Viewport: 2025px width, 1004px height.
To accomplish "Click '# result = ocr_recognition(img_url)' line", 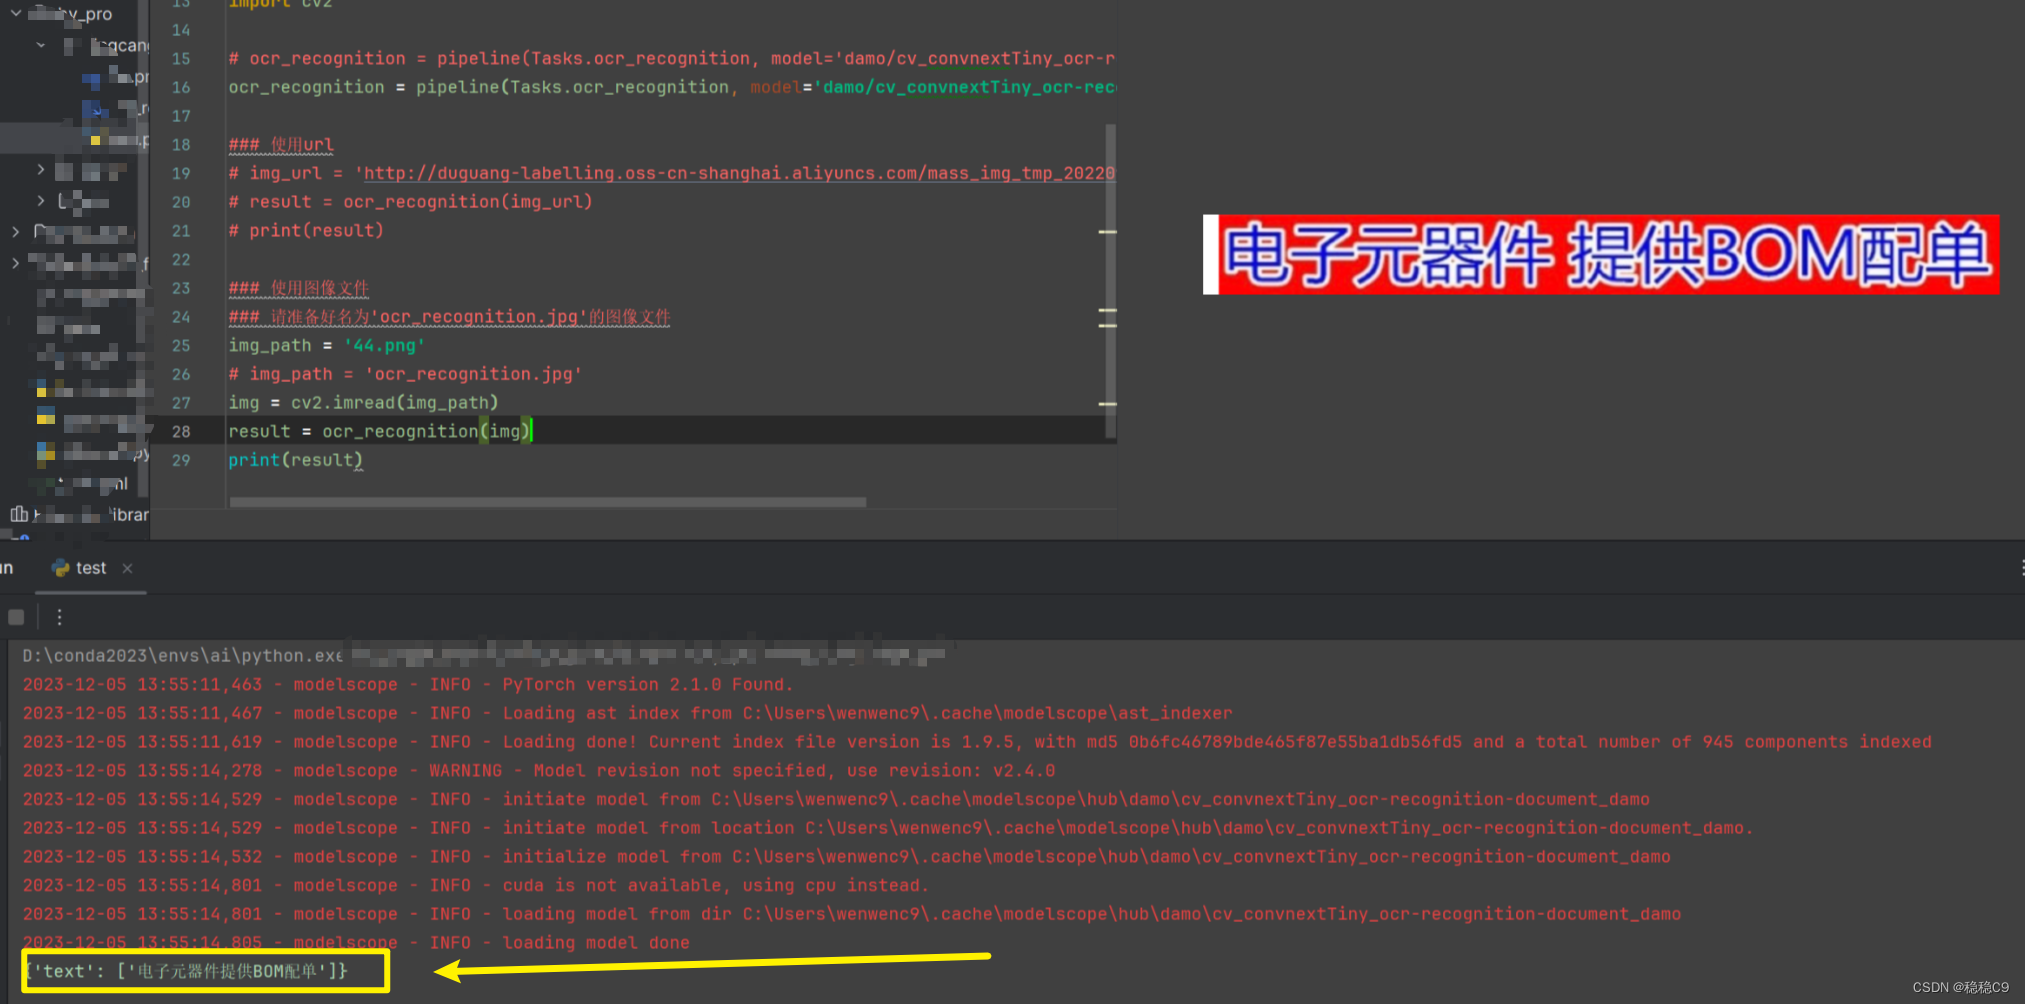I will point(410,201).
